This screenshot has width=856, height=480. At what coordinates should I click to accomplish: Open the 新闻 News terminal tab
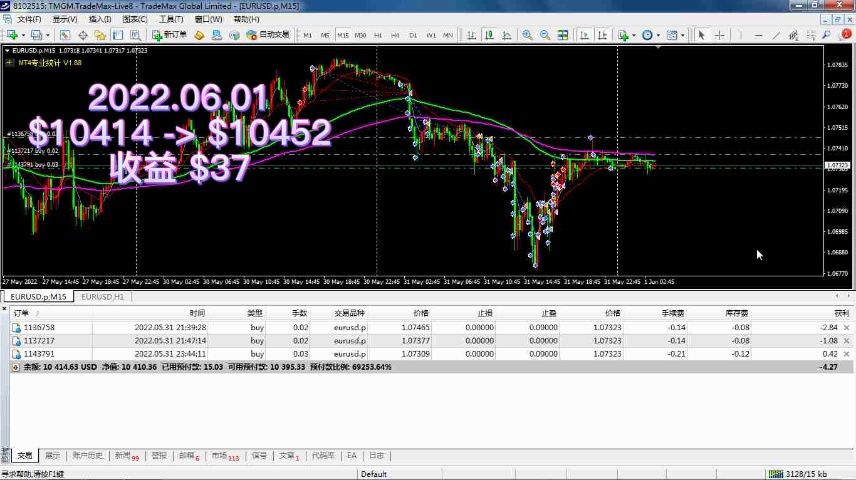coord(127,455)
